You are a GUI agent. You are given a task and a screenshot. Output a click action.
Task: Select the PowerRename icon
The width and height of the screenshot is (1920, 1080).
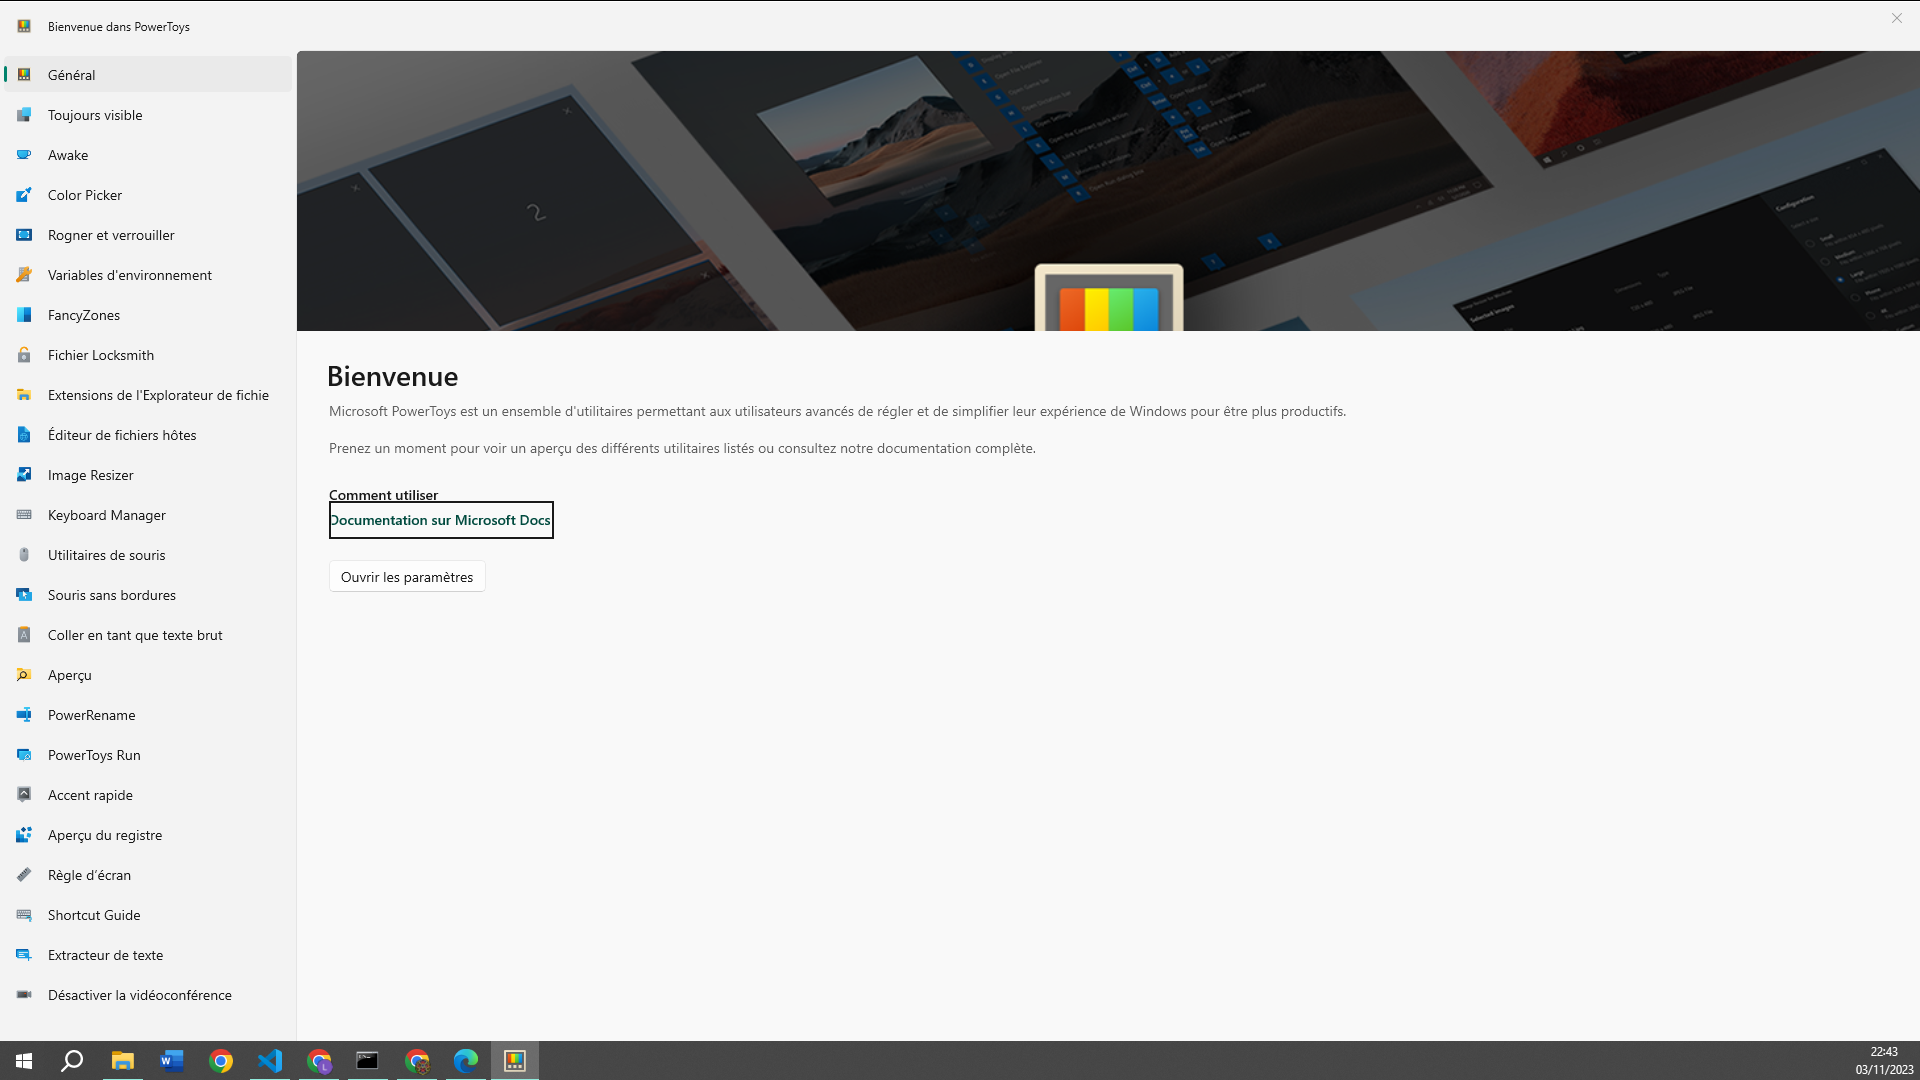click(x=24, y=715)
